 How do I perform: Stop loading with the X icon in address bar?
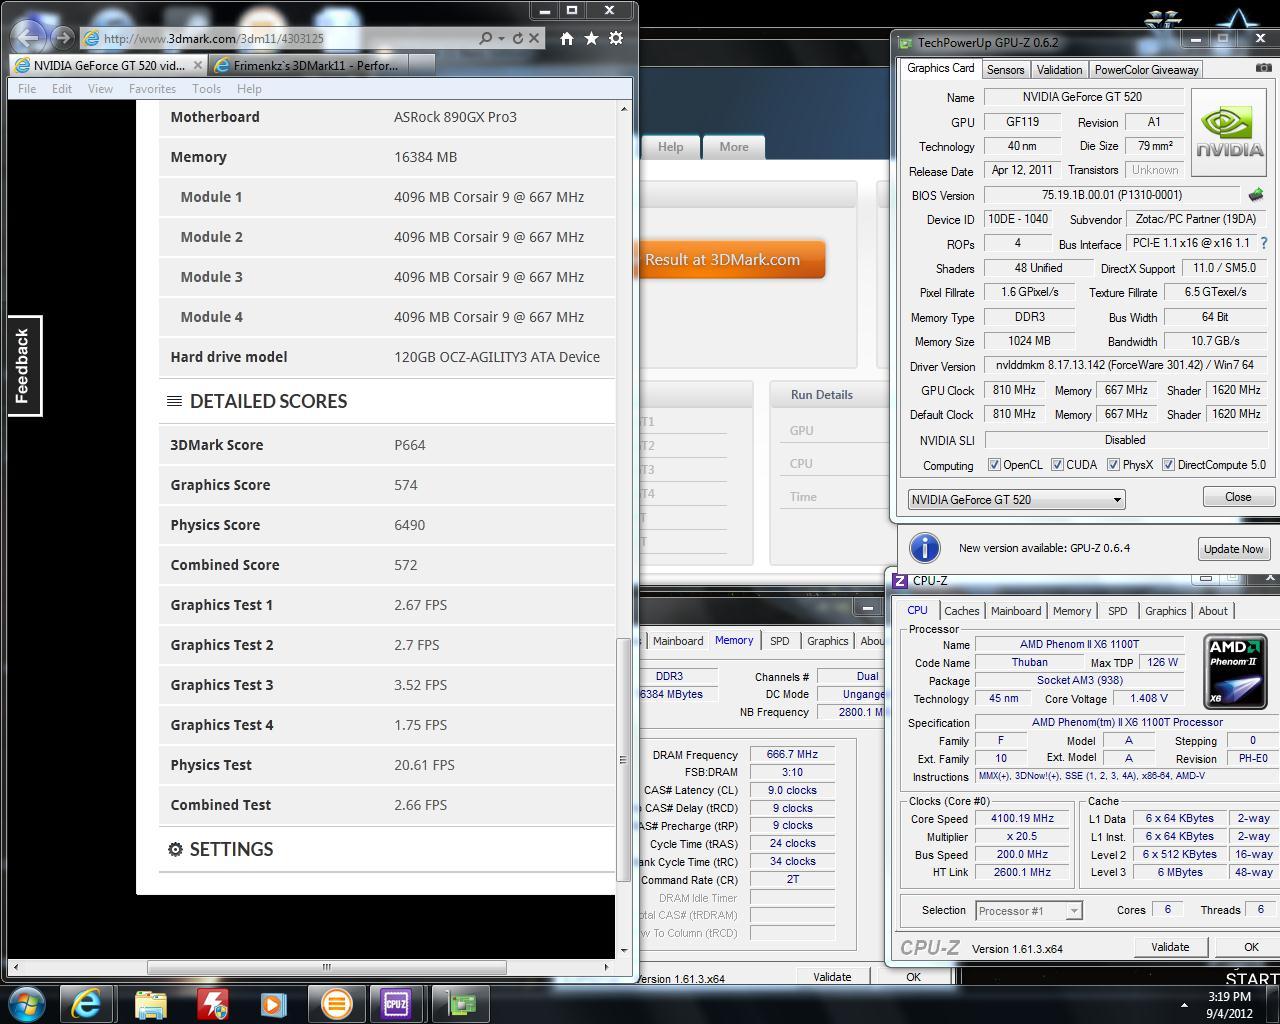pos(534,38)
